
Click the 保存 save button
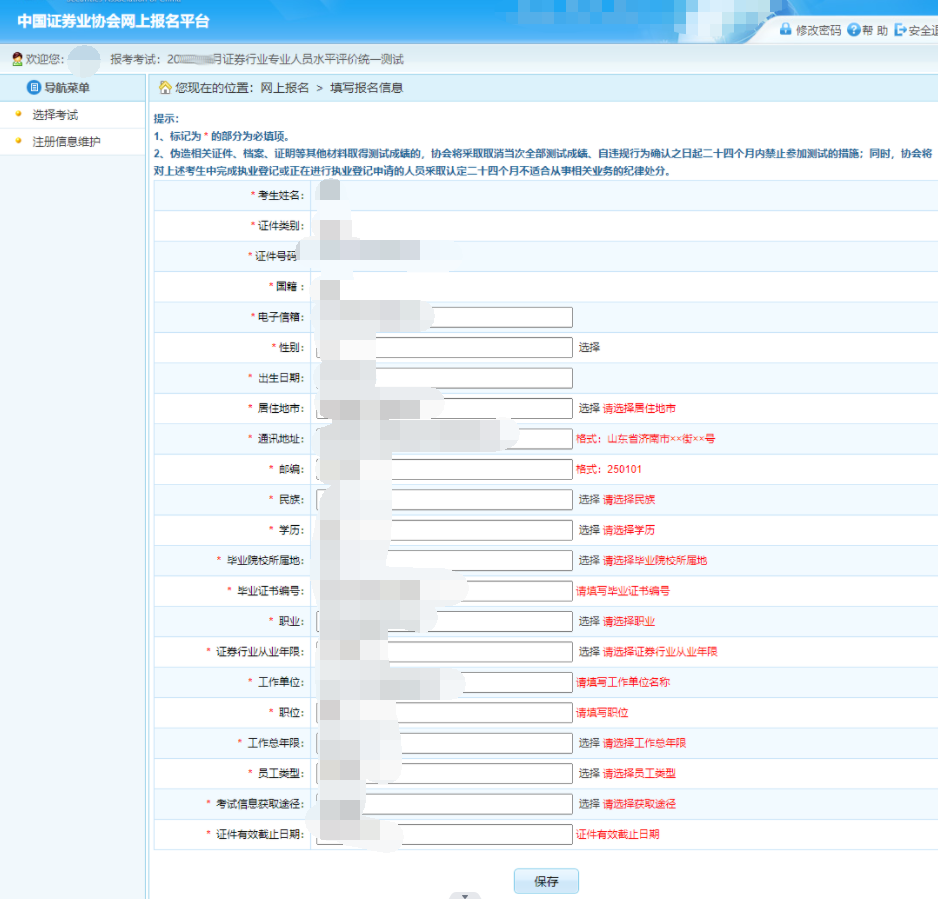pyautogui.click(x=545, y=881)
